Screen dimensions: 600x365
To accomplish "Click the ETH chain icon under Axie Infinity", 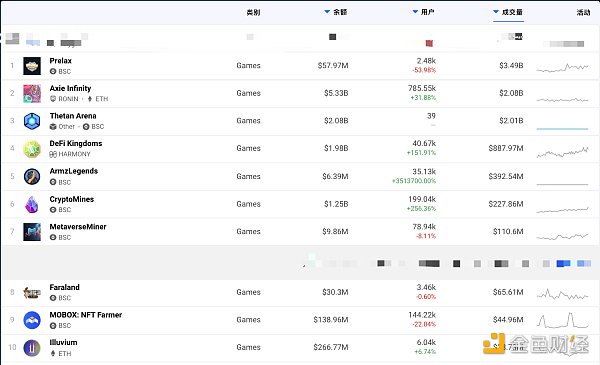I will [x=90, y=99].
